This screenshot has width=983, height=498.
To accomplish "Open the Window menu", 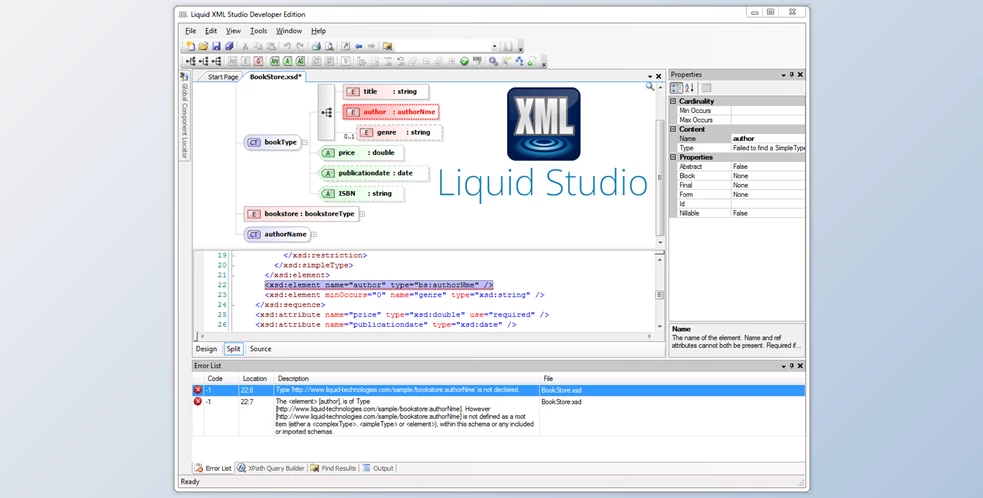I will coord(289,31).
